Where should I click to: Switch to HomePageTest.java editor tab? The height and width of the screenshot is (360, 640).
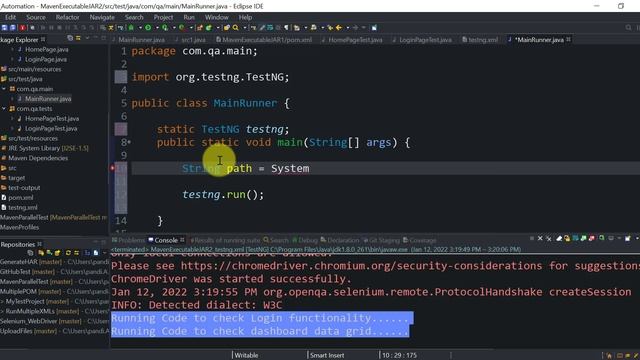tap(352, 40)
